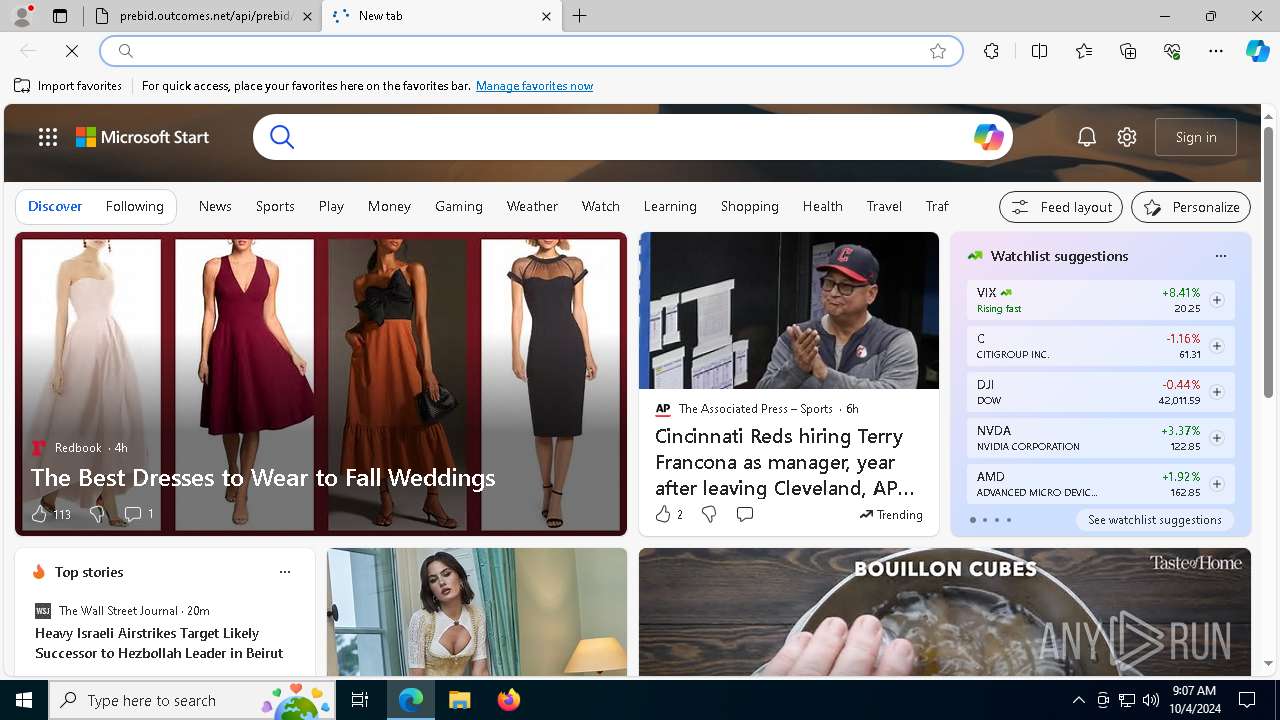Open the Collections toolbar icon
The width and height of the screenshot is (1280, 720).
pos(1128,51)
